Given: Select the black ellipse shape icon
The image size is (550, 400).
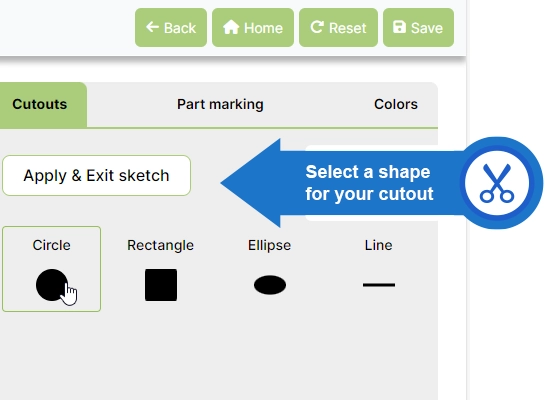Looking at the screenshot, I should click(270, 285).
